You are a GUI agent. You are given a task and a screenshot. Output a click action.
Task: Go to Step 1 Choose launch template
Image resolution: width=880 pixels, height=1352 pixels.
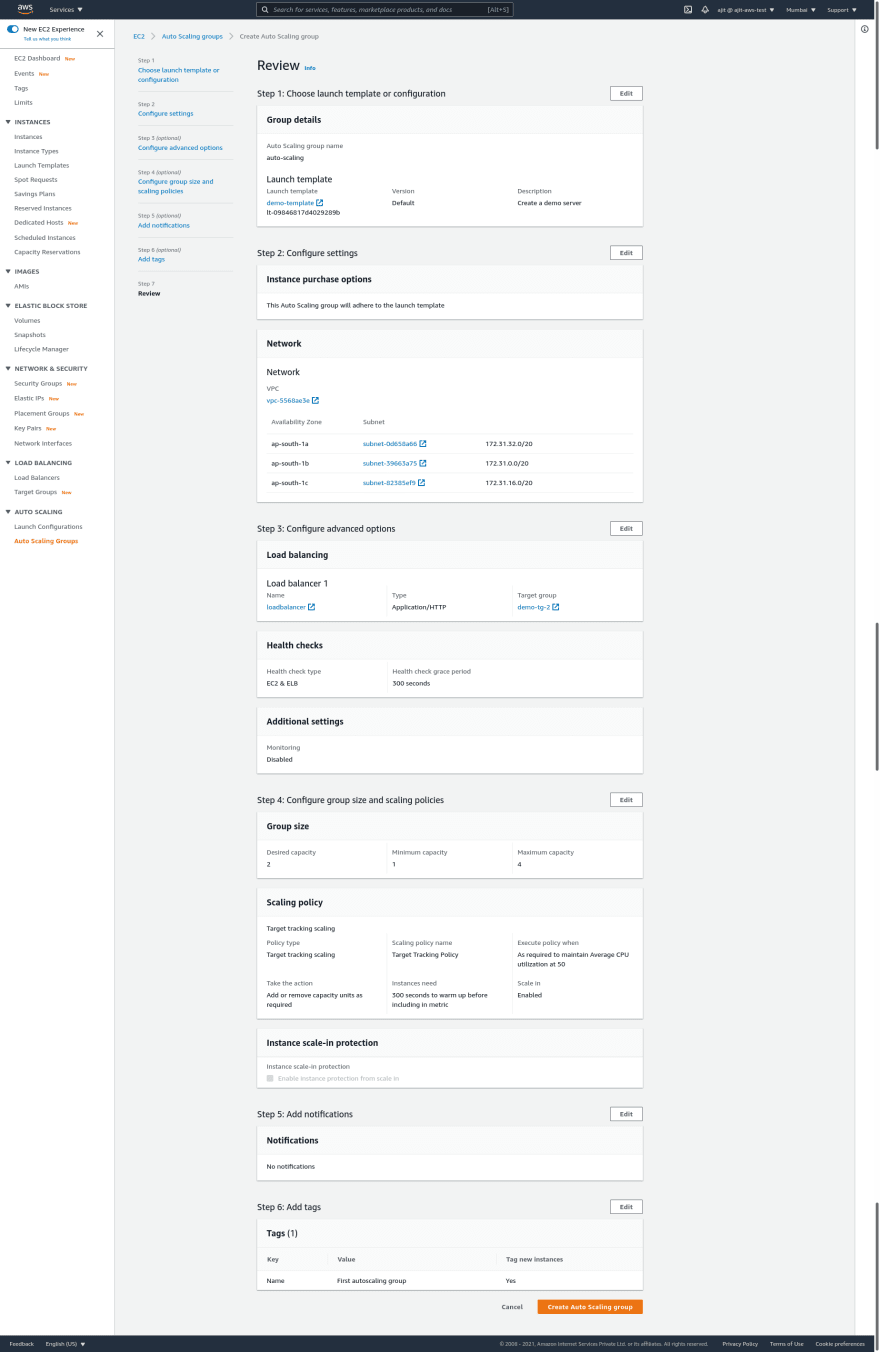179,75
